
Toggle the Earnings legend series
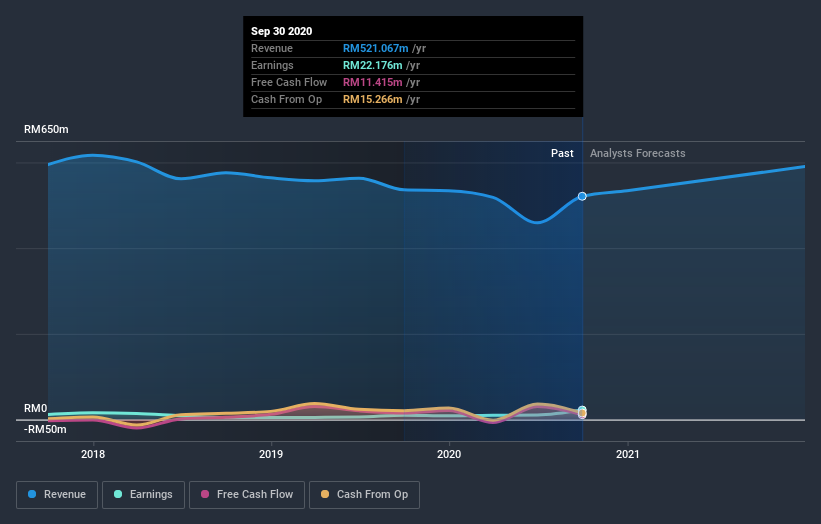click(143, 495)
